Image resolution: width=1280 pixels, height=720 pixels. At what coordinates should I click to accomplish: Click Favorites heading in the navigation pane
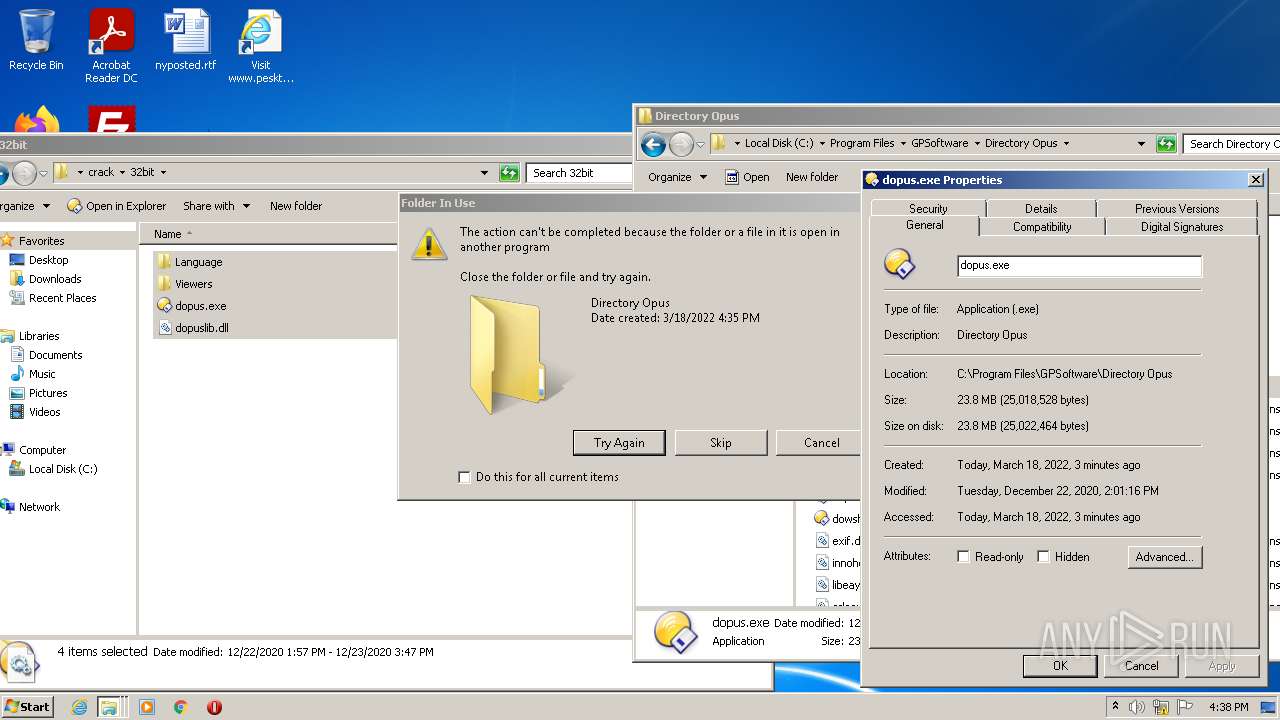pos(41,241)
